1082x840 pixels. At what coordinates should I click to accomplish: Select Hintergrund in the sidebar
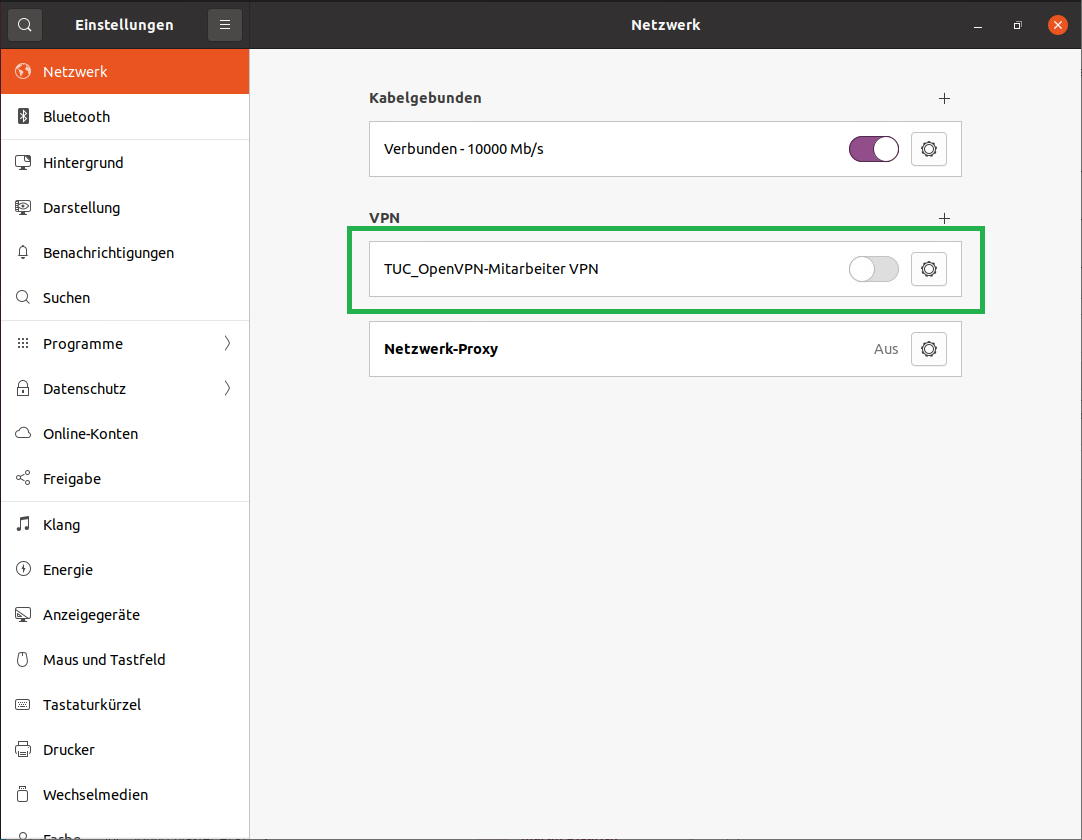pos(83,163)
